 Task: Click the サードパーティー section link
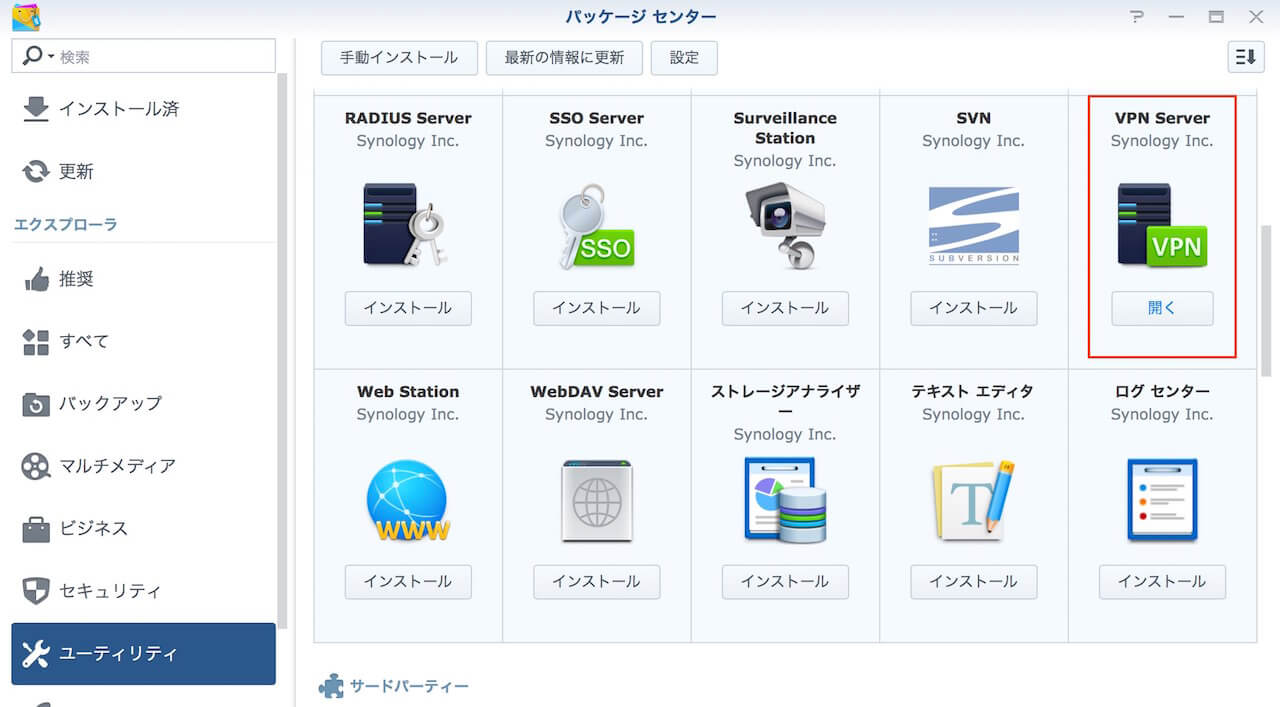tap(408, 686)
